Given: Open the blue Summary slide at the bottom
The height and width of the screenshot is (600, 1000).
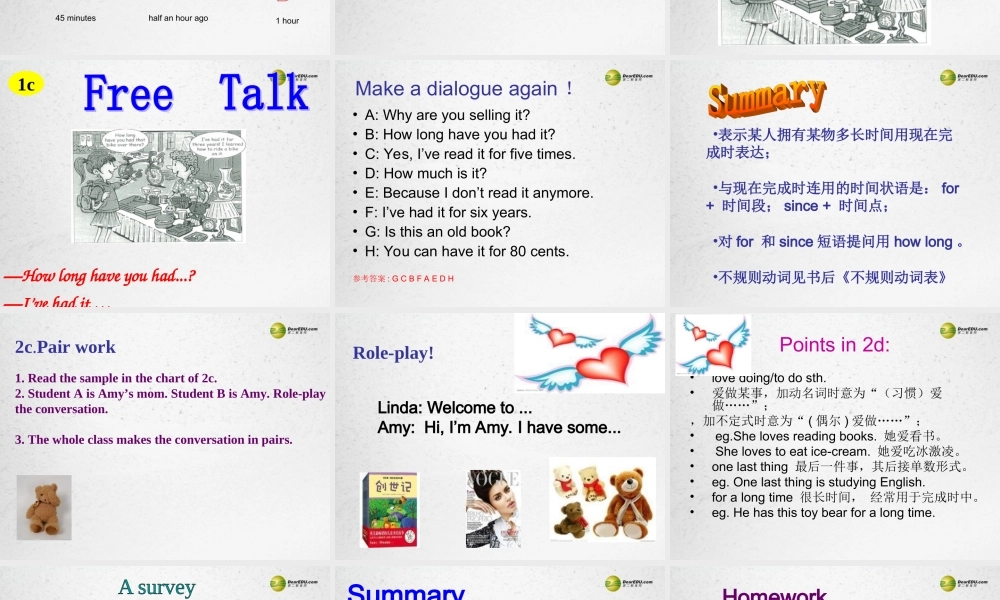Looking at the screenshot, I should (x=500, y=584).
